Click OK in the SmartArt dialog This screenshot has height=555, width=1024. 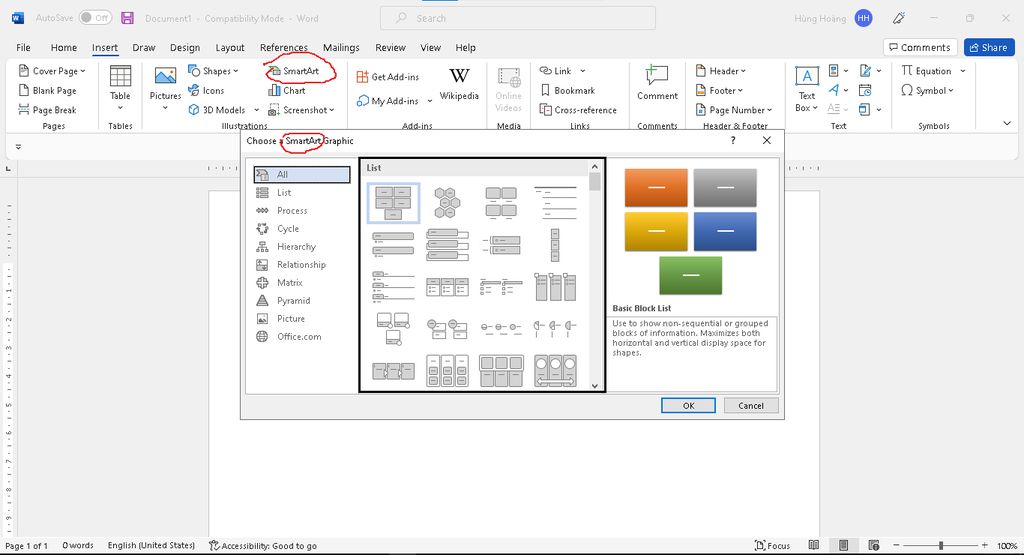(x=688, y=405)
